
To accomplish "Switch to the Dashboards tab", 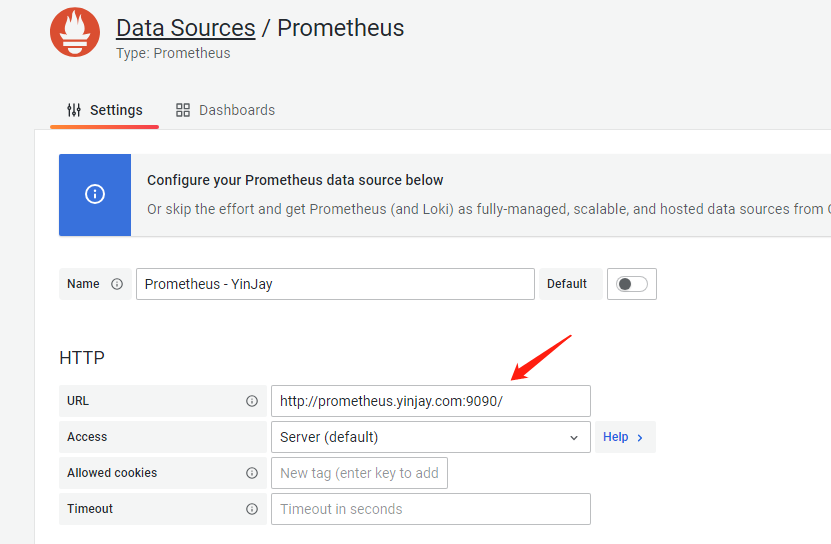I will coord(225,110).
